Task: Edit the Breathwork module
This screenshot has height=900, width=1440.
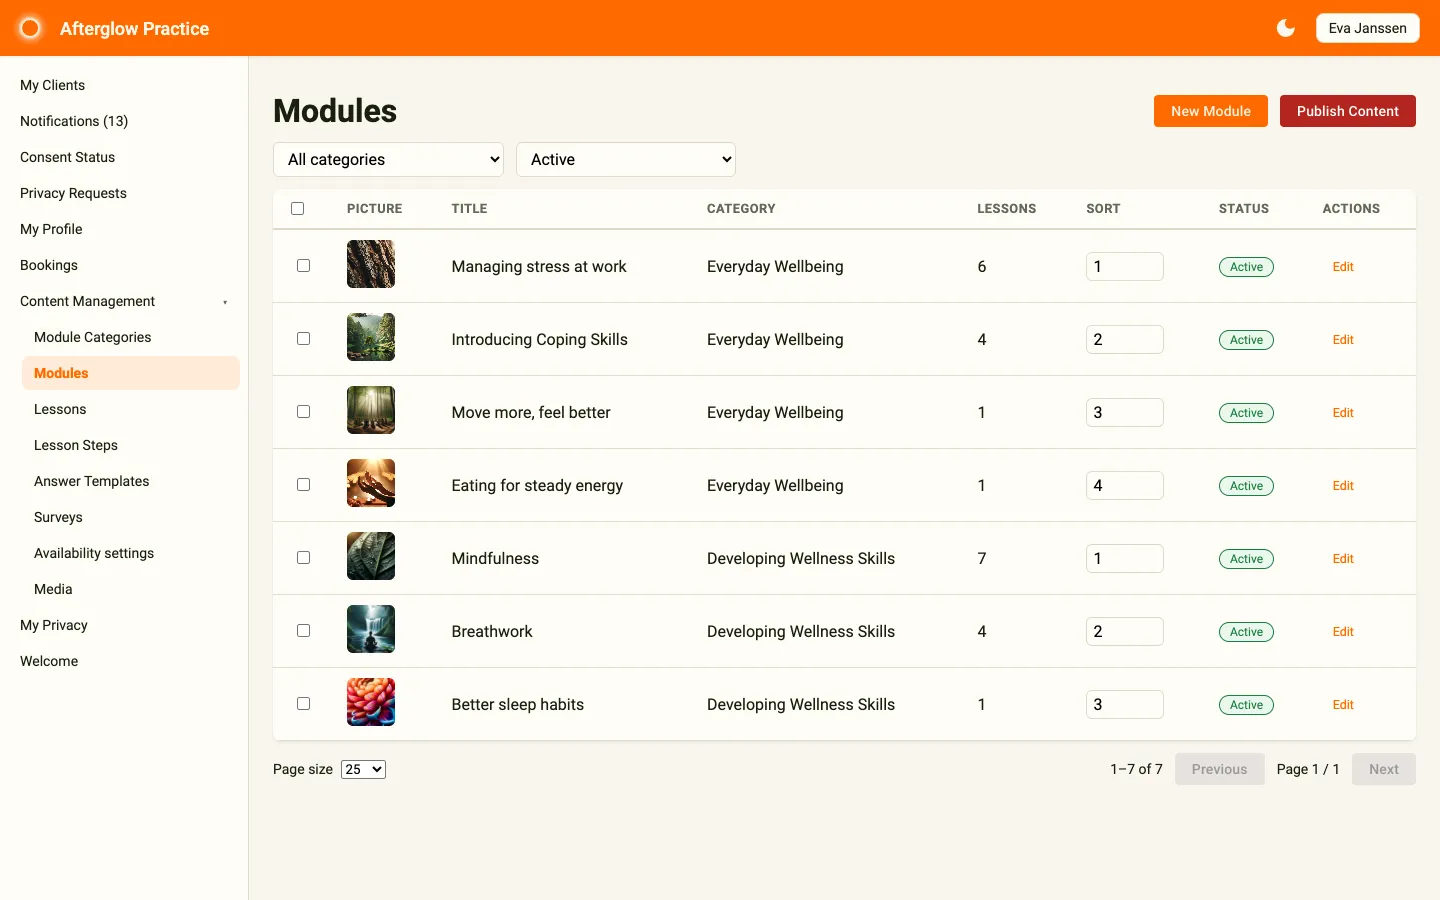Action: click(x=1343, y=632)
